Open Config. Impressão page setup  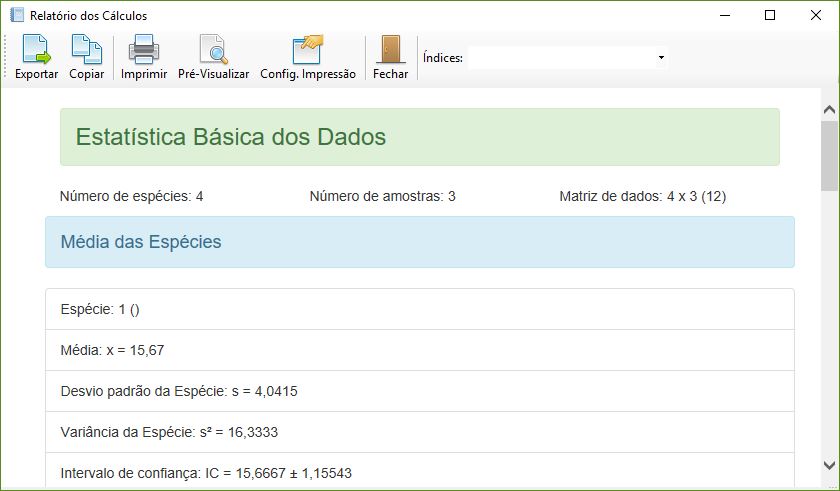(x=308, y=57)
